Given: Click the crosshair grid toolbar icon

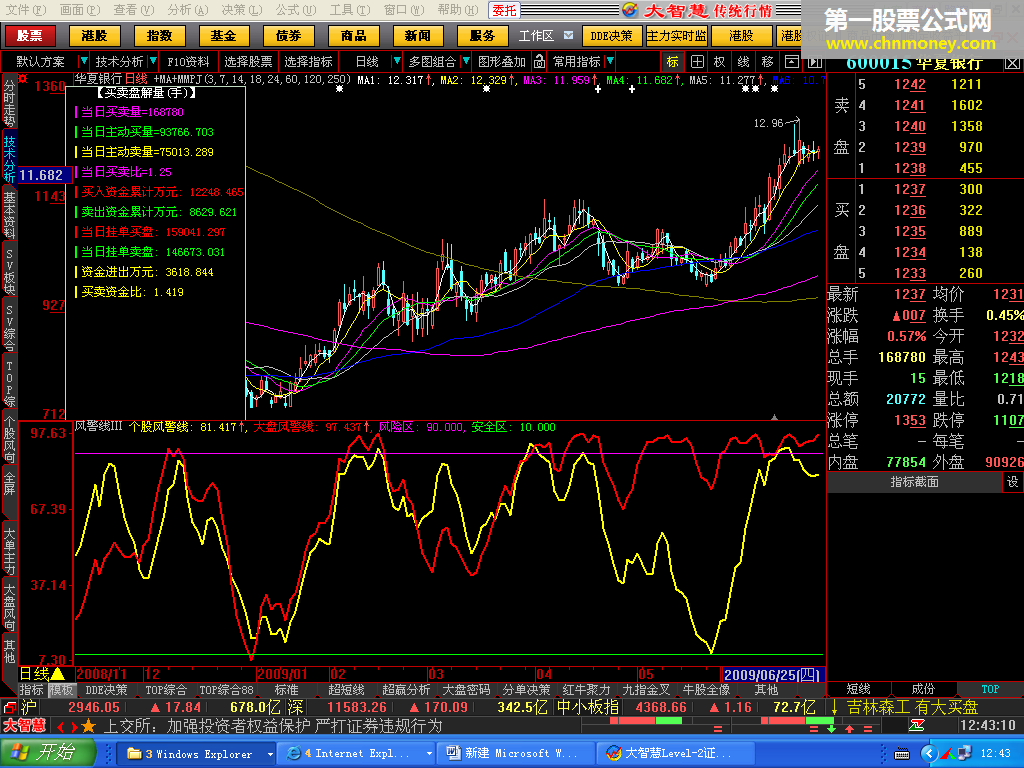Looking at the screenshot, I should 697,62.
